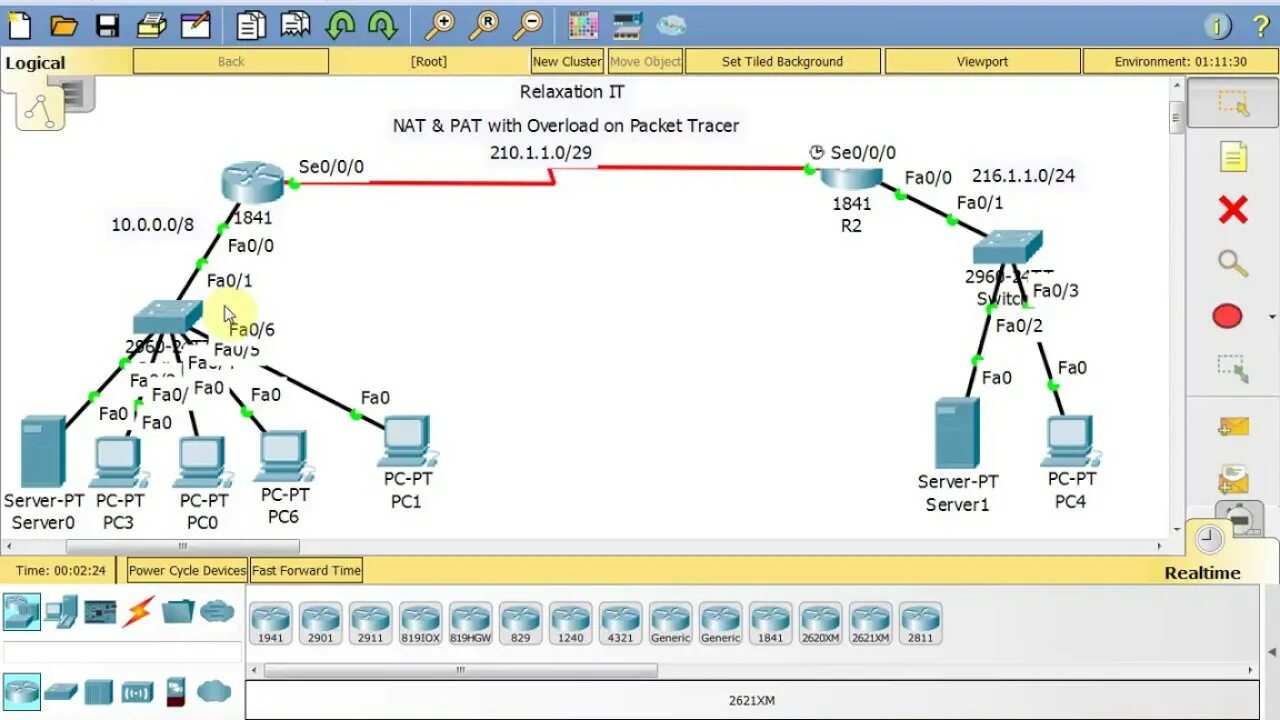Click the Environment: 01:11:30 button
This screenshot has height=720, width=1280.
[1180, 61]
